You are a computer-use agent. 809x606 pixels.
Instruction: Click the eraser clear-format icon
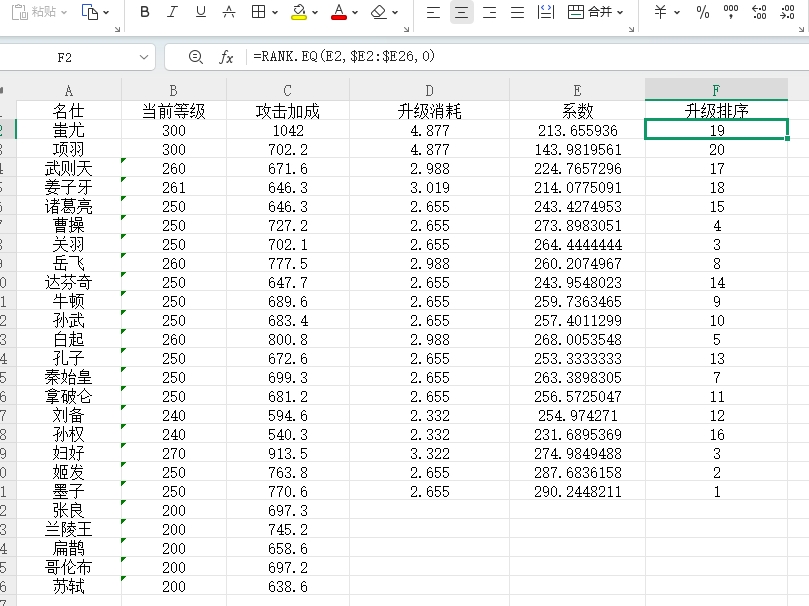point(379,11)
